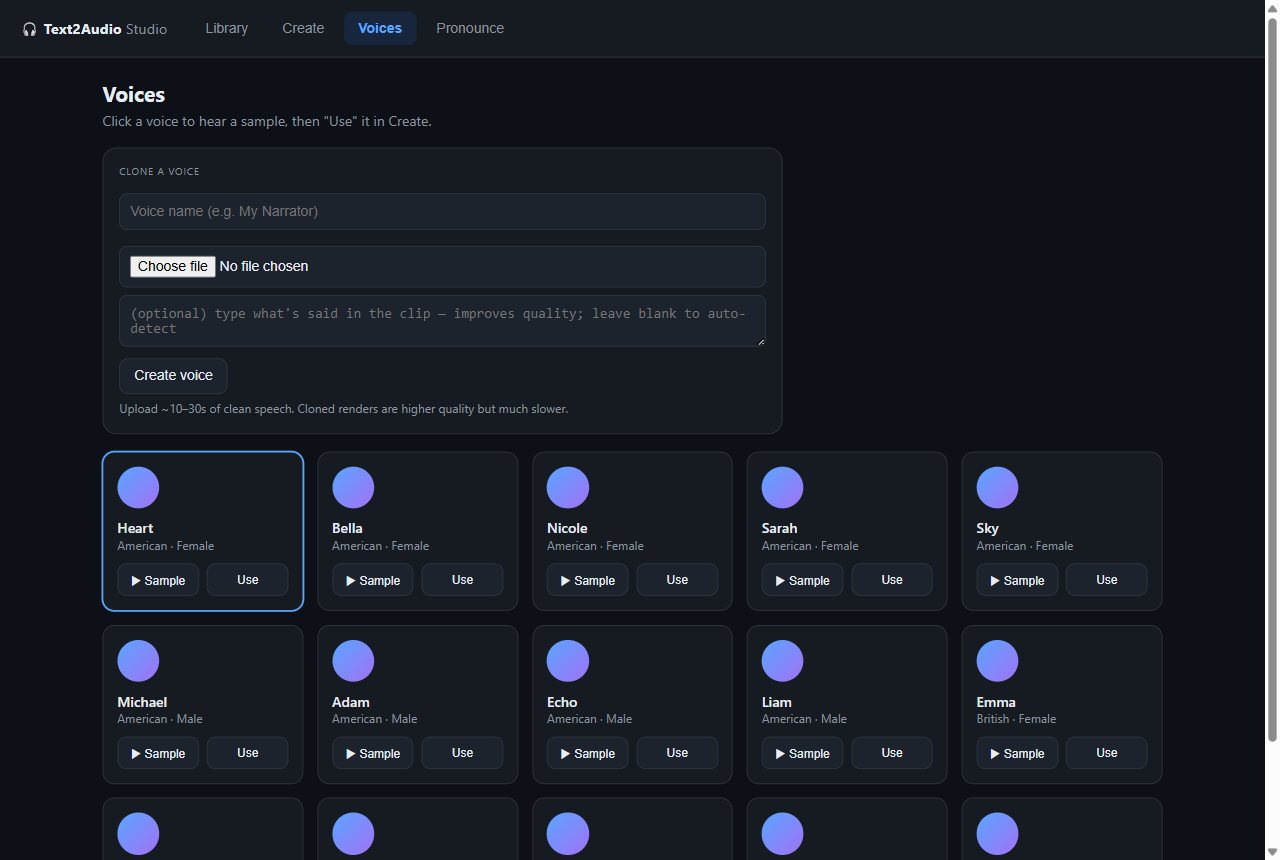Click the Create voice button
This screenshot has height=860, width=1280.
pos(173,375)
